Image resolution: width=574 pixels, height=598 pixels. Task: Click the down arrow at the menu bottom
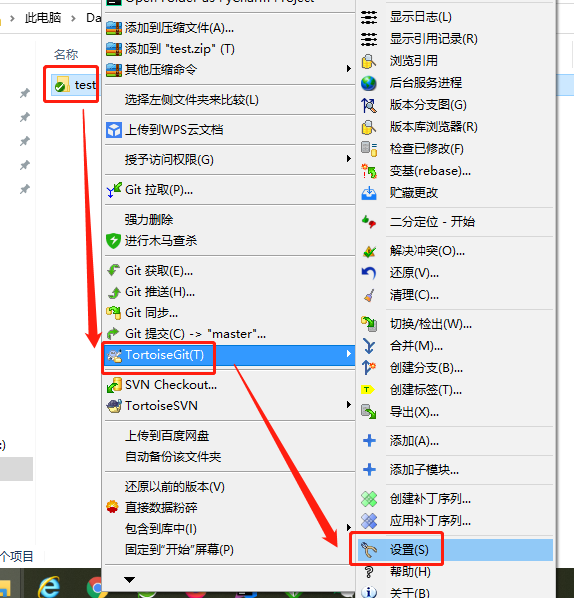tap(130, 580)
